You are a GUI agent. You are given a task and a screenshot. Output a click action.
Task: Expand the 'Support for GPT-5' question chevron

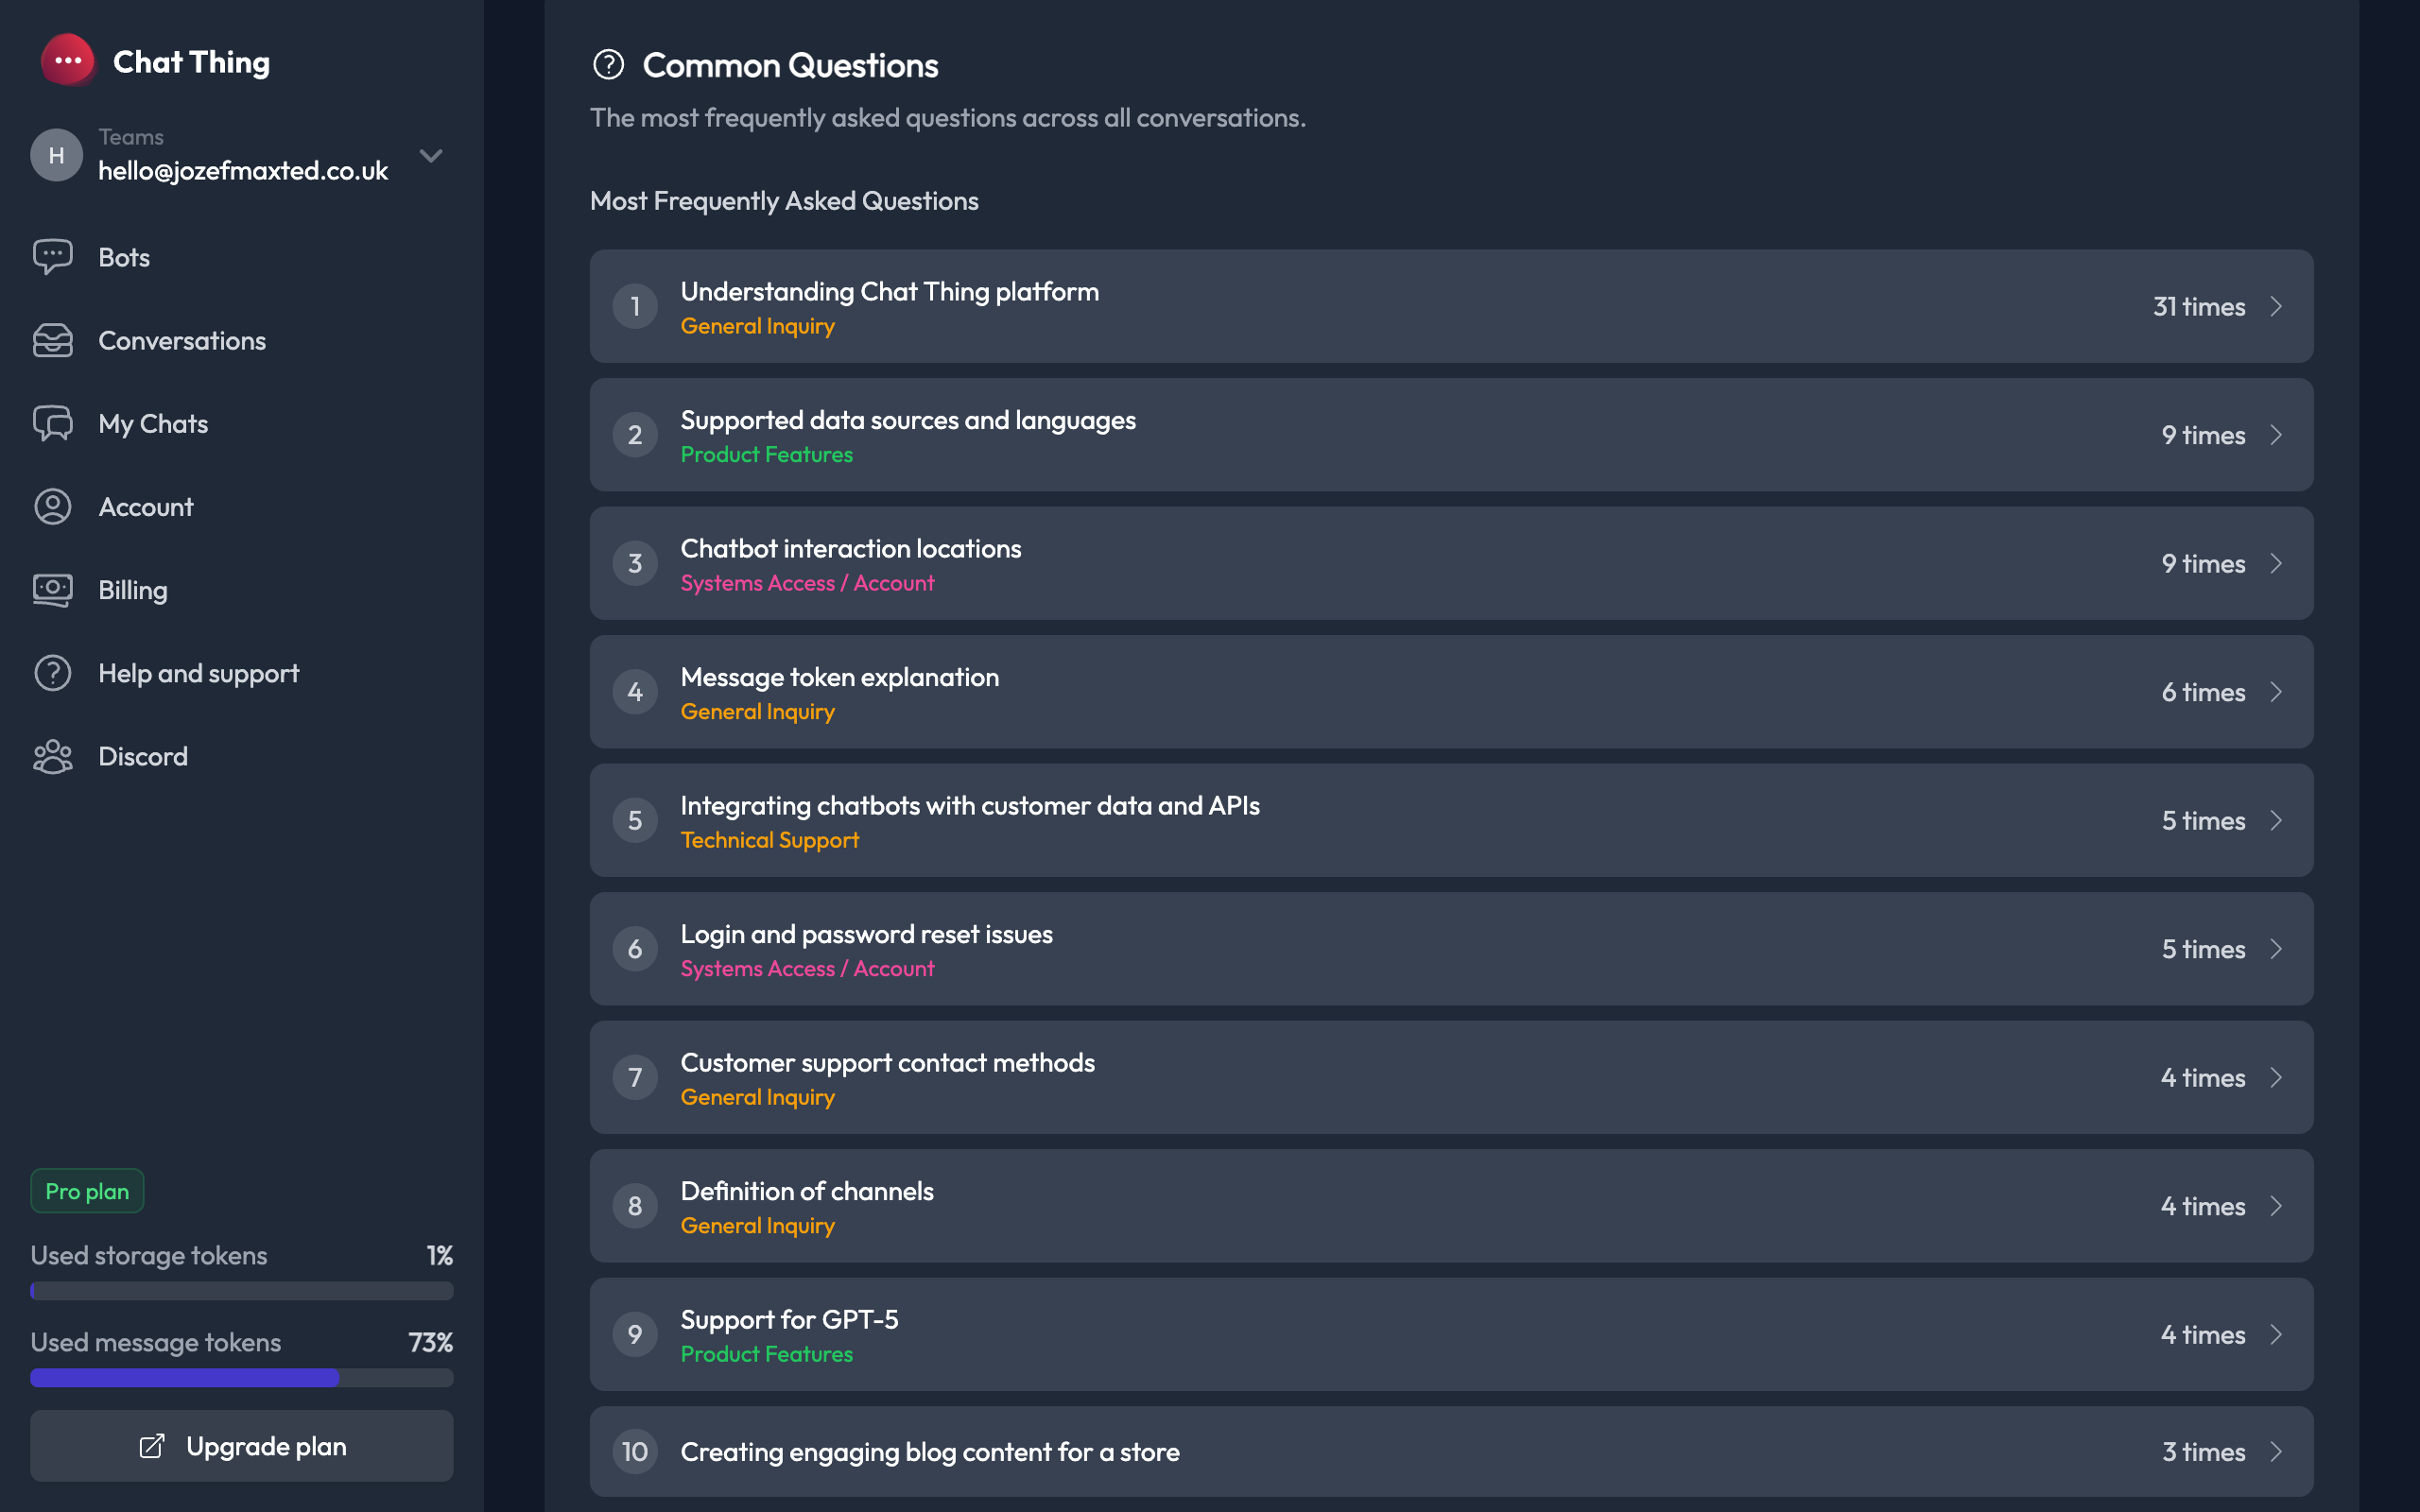click(2276, 1334)
